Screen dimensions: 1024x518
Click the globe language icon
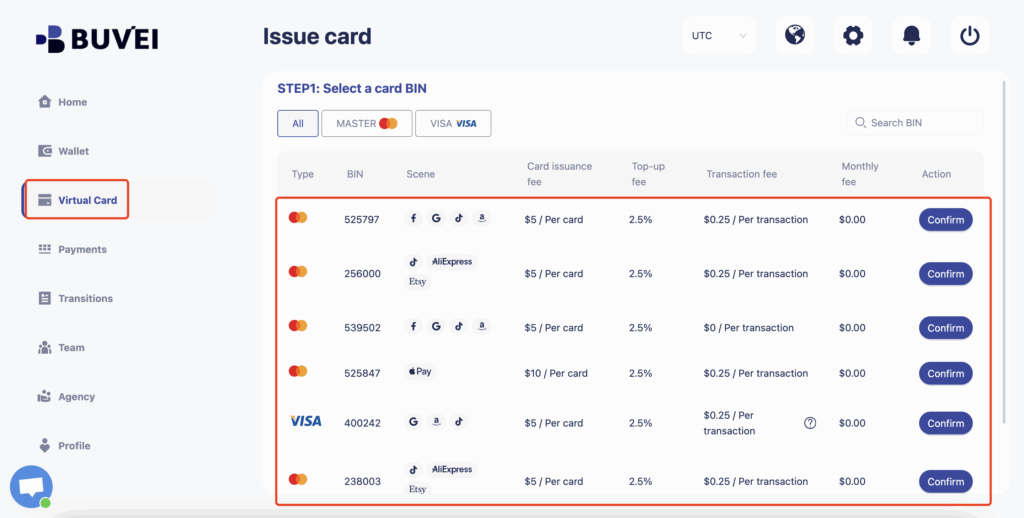795,36
